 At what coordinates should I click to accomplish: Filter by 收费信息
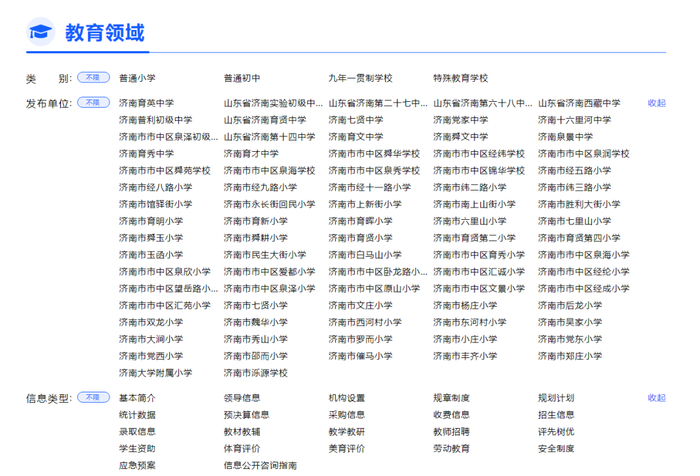[451, 415]
